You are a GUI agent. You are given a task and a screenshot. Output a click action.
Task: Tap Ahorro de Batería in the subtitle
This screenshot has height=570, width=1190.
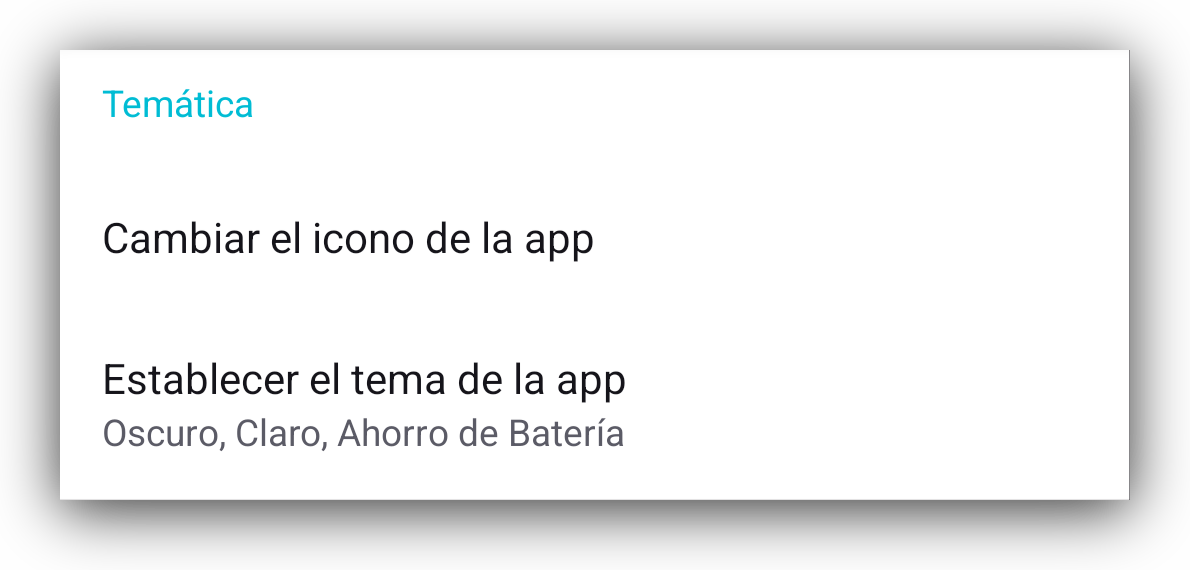(x=481, y=435)
